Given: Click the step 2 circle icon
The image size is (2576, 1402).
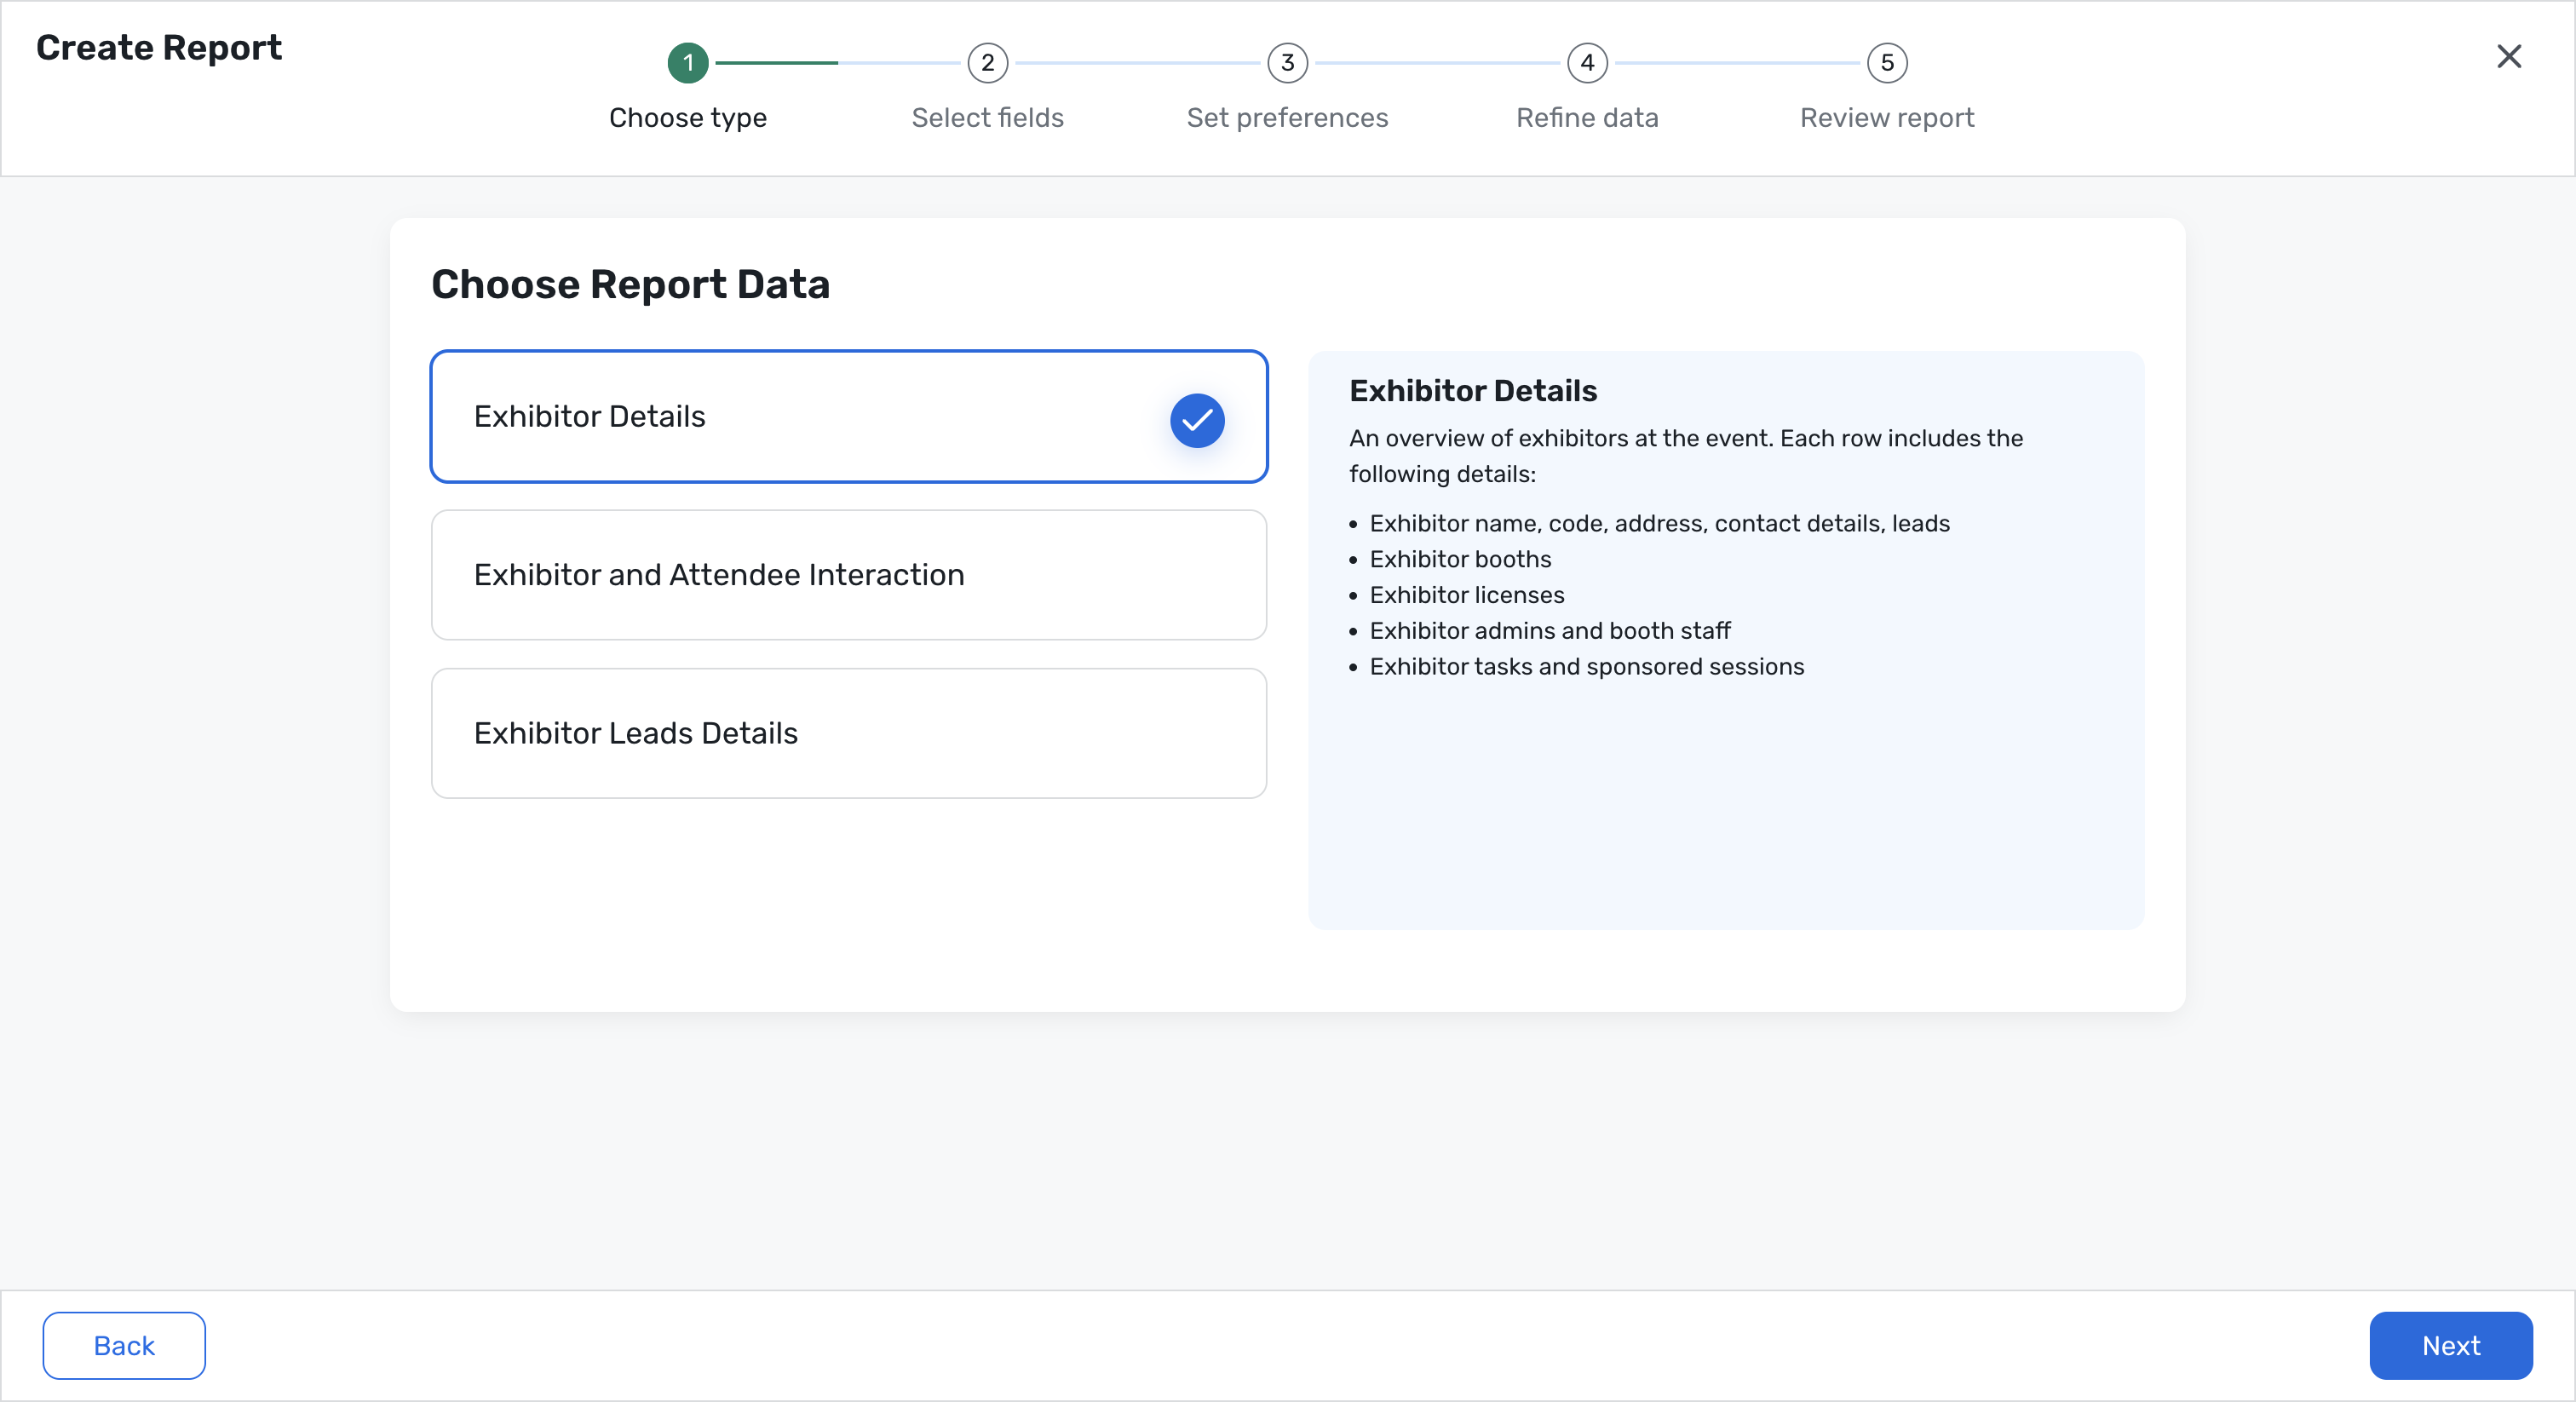Looking at the screenshot, I should click(x=987, y=63).
